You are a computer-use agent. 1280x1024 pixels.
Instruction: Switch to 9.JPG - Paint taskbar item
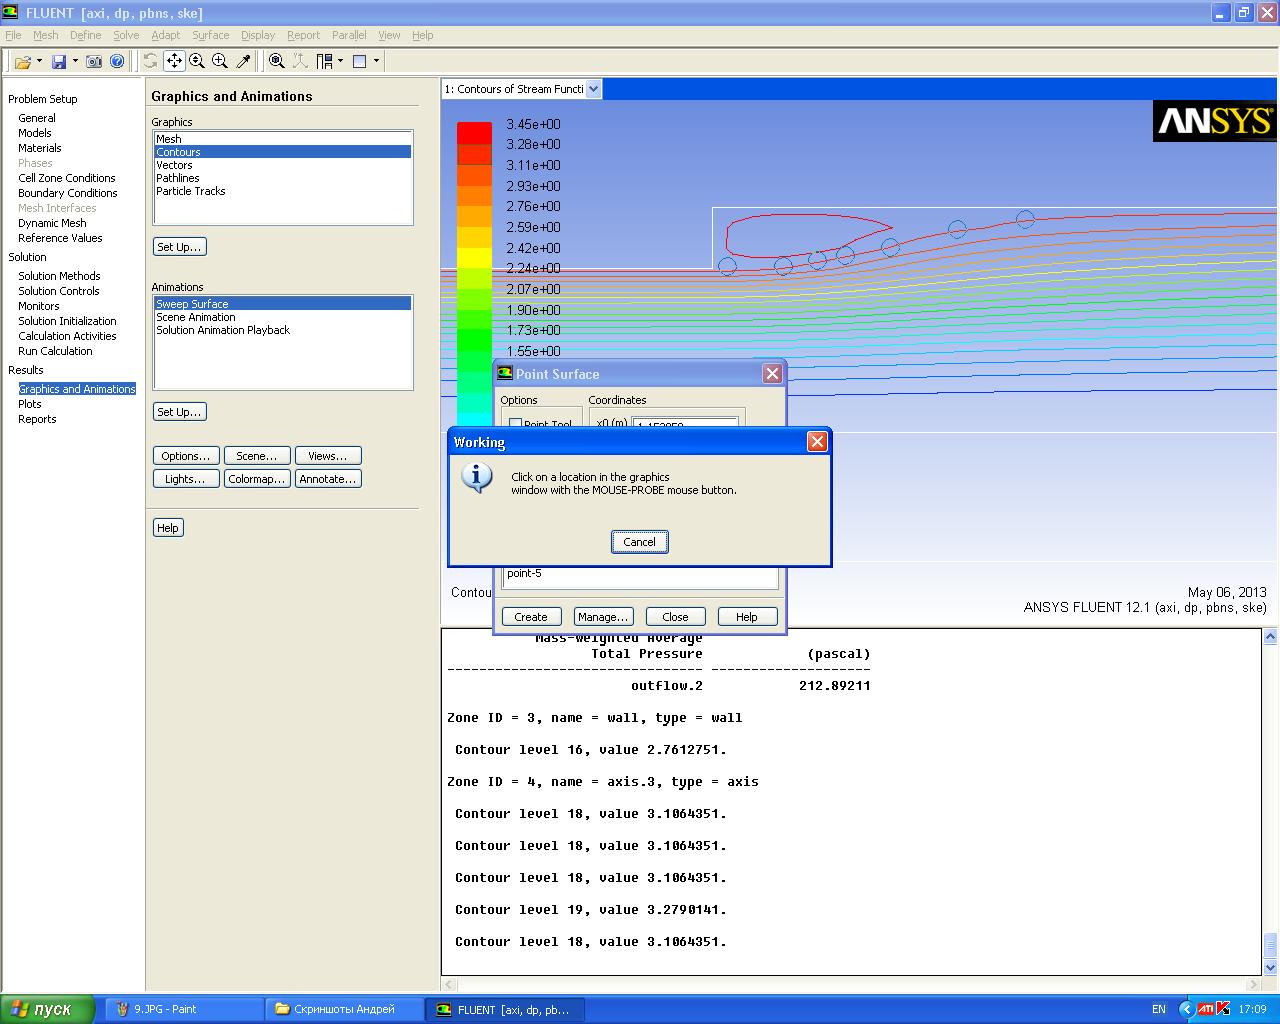(185, 1009)
